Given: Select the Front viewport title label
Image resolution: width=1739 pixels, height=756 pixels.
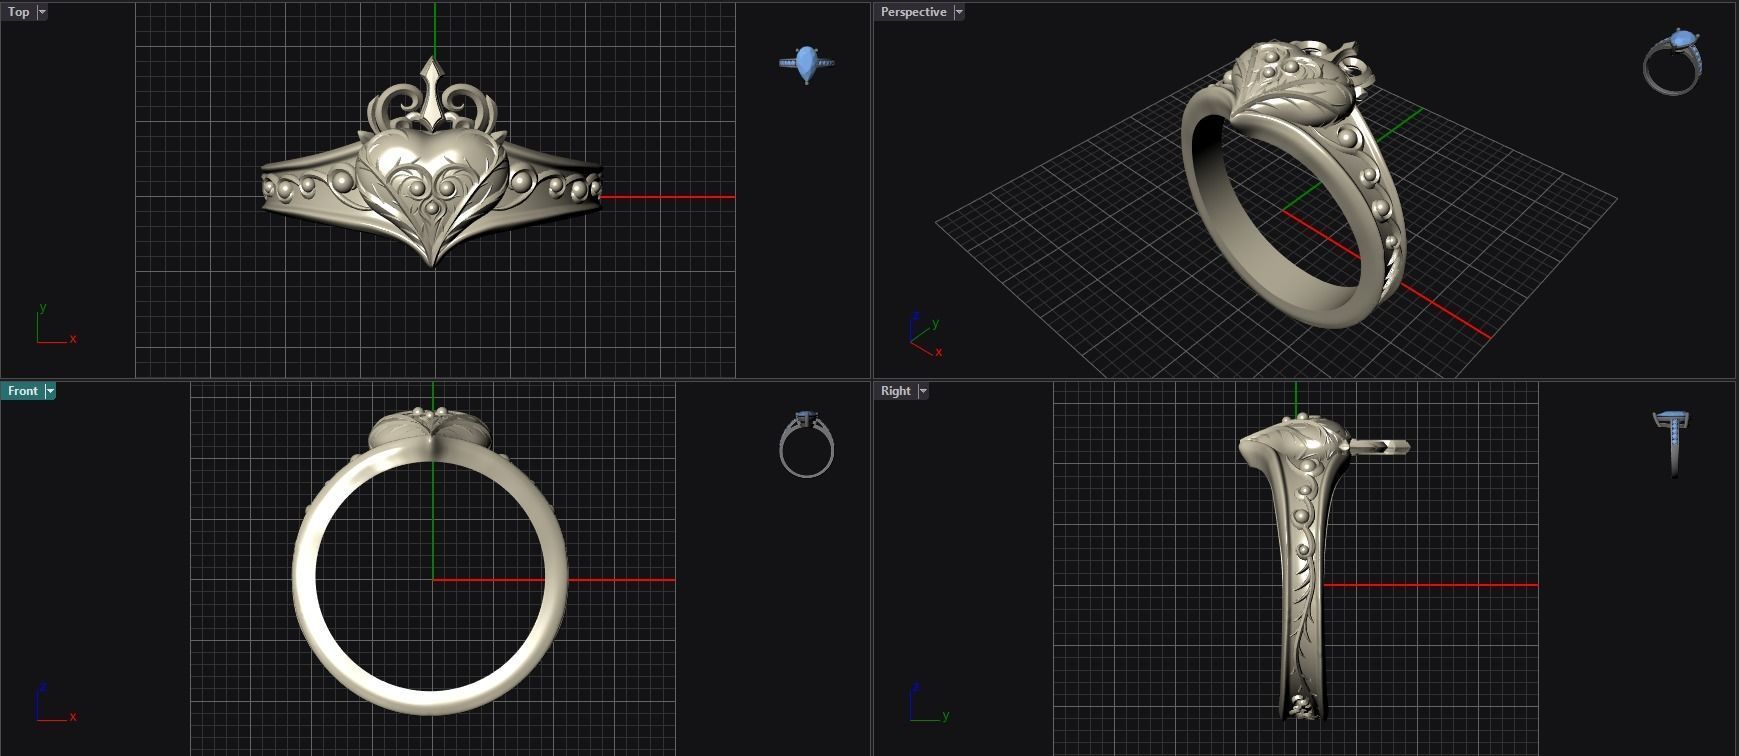Looking at the screenshot, I should pyautogui.click(x=23, y=391).
